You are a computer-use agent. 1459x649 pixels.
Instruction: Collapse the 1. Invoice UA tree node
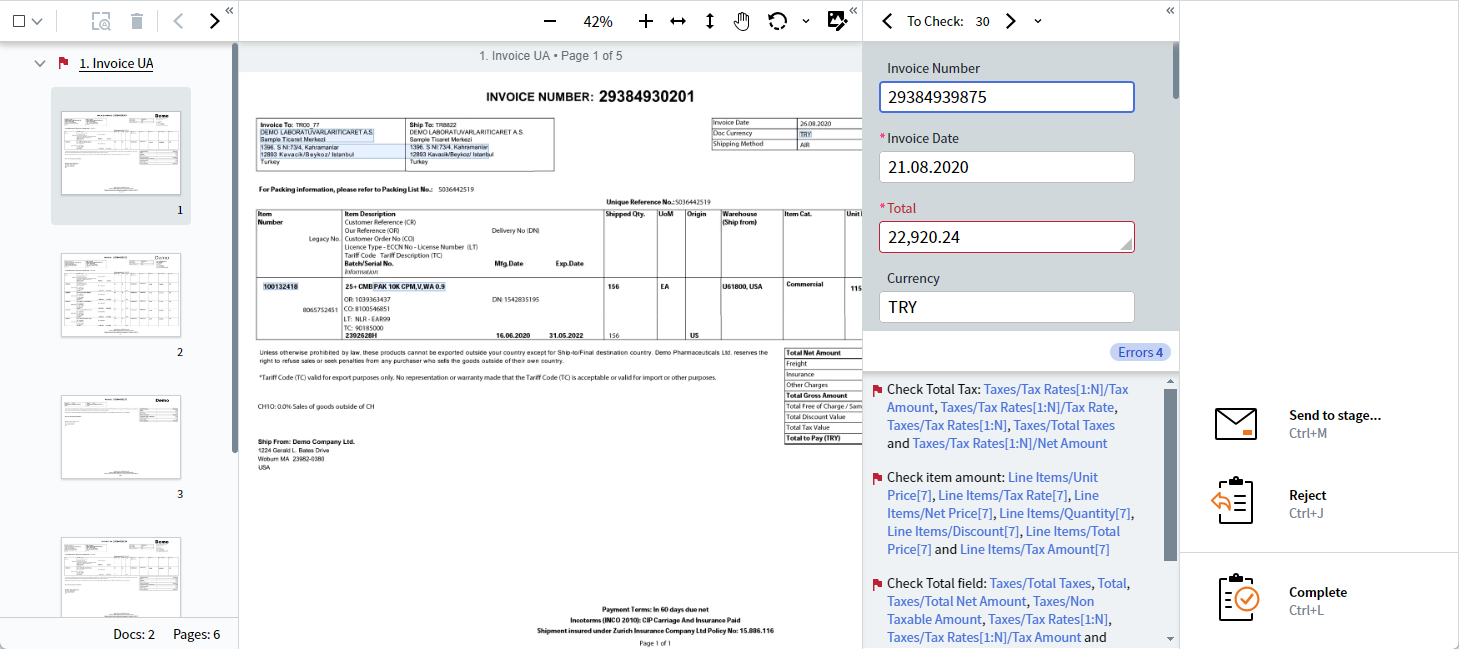pyautogui.click(x=40, y=63)
